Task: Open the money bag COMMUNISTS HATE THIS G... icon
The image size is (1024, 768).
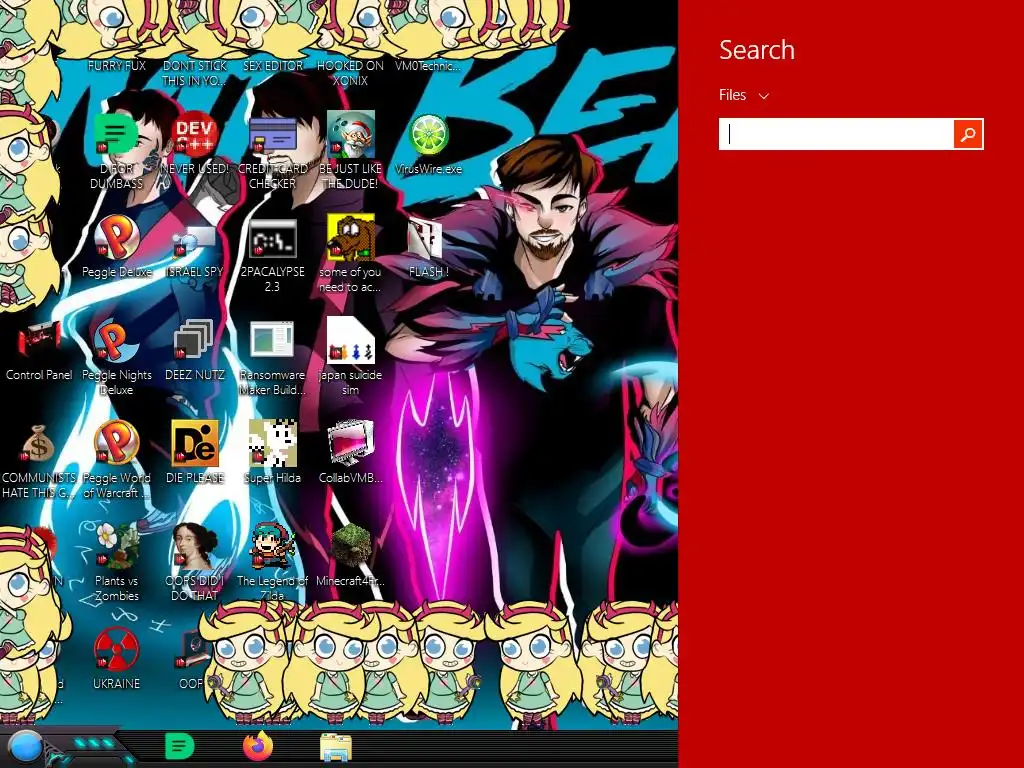Action: point(39,443)
